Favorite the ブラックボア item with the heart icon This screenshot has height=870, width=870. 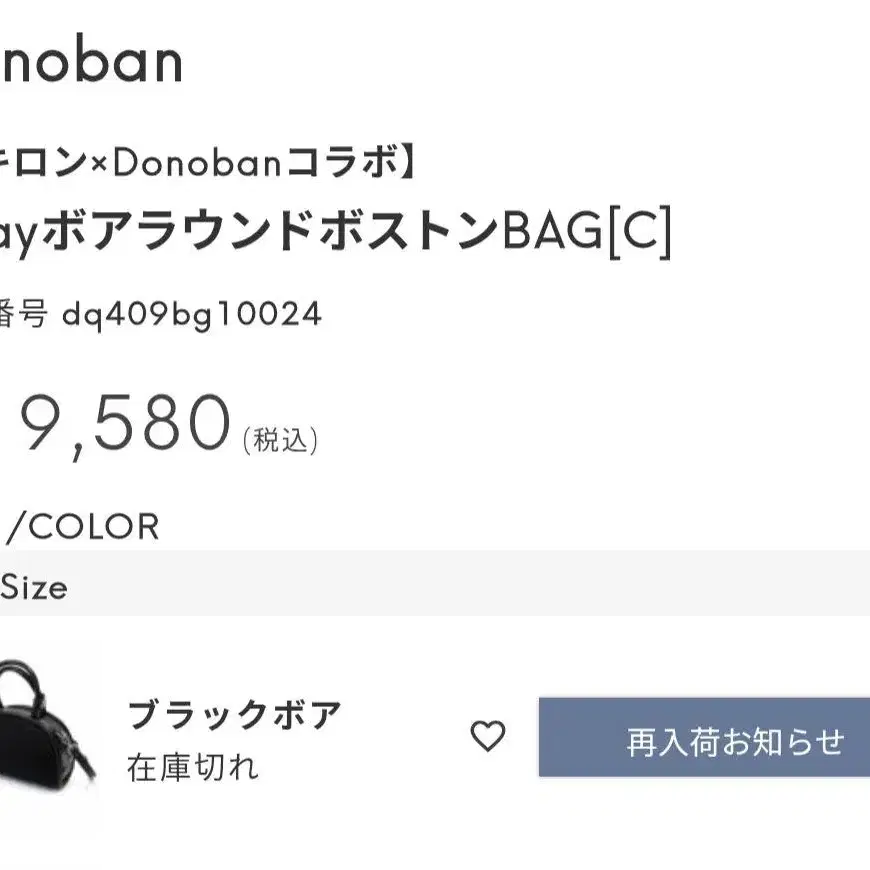[488, 736]
